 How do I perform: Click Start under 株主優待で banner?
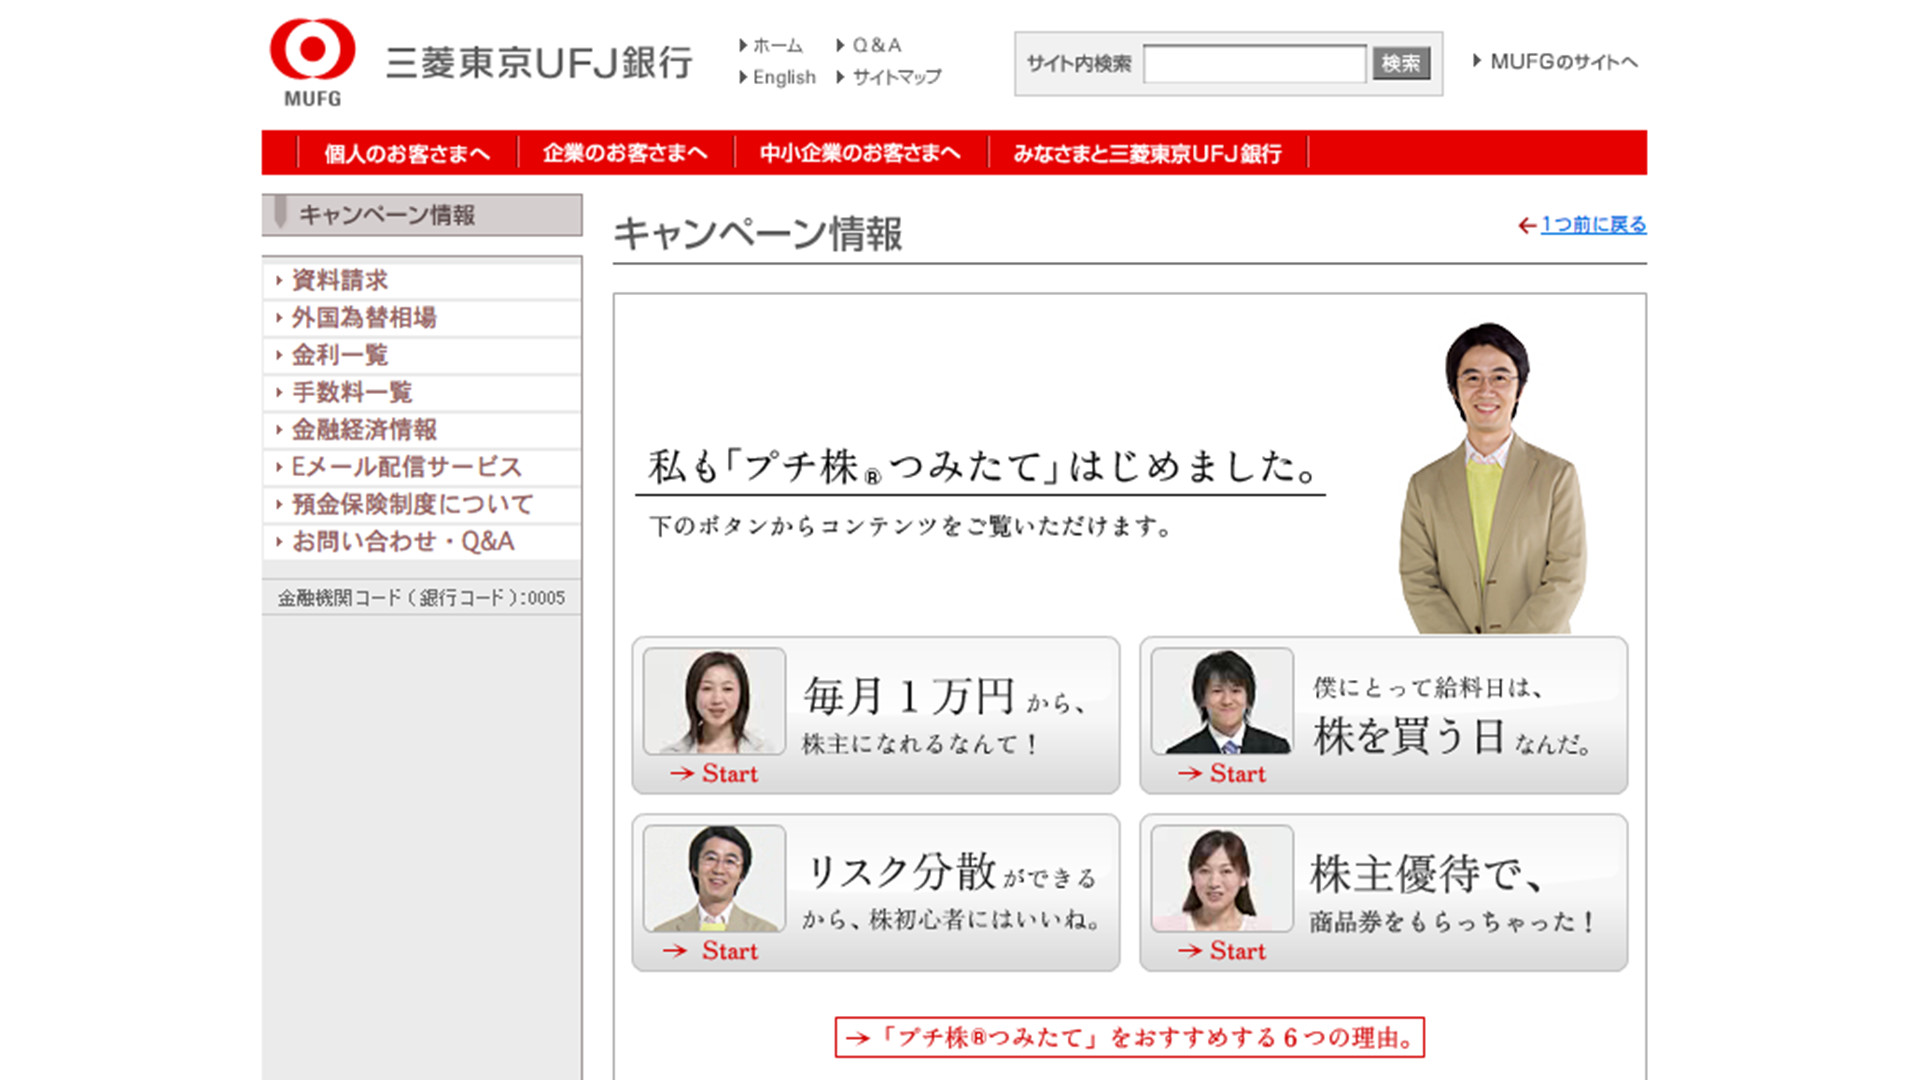coord(1222,951)
